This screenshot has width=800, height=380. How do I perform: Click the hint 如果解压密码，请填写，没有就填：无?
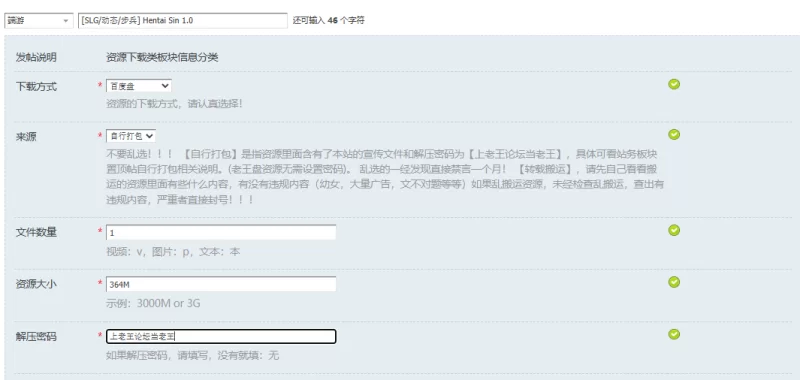pyautogui.click(x=193, y=356)
